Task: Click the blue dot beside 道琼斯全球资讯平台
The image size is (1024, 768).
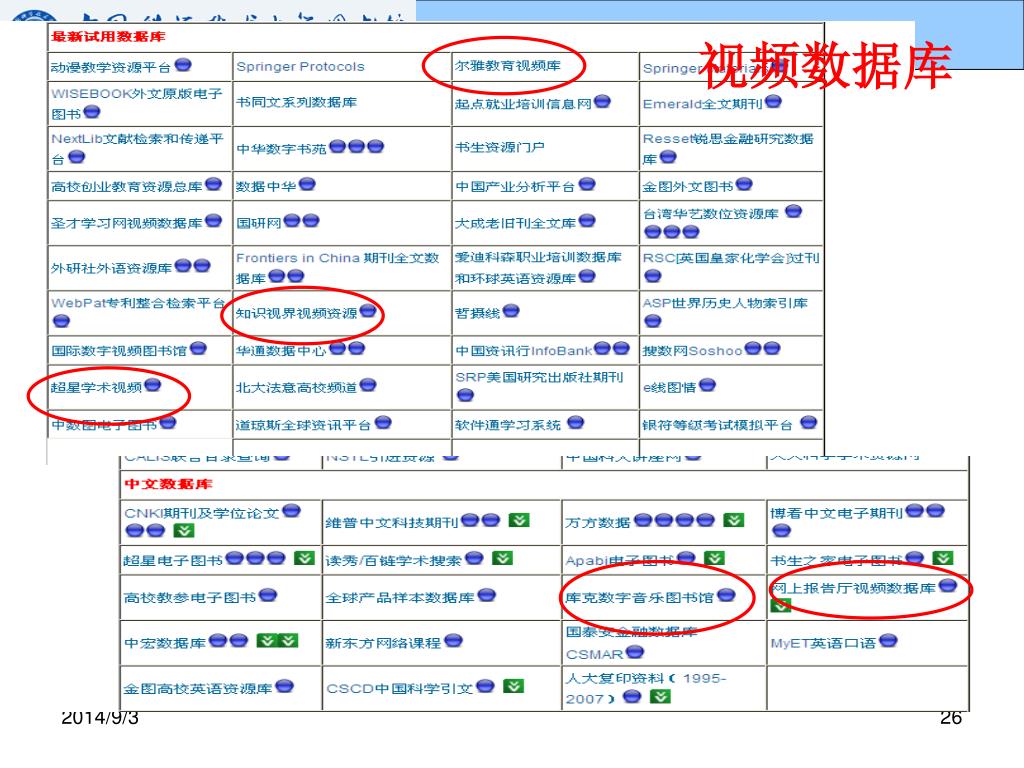Action: (383, 423)
